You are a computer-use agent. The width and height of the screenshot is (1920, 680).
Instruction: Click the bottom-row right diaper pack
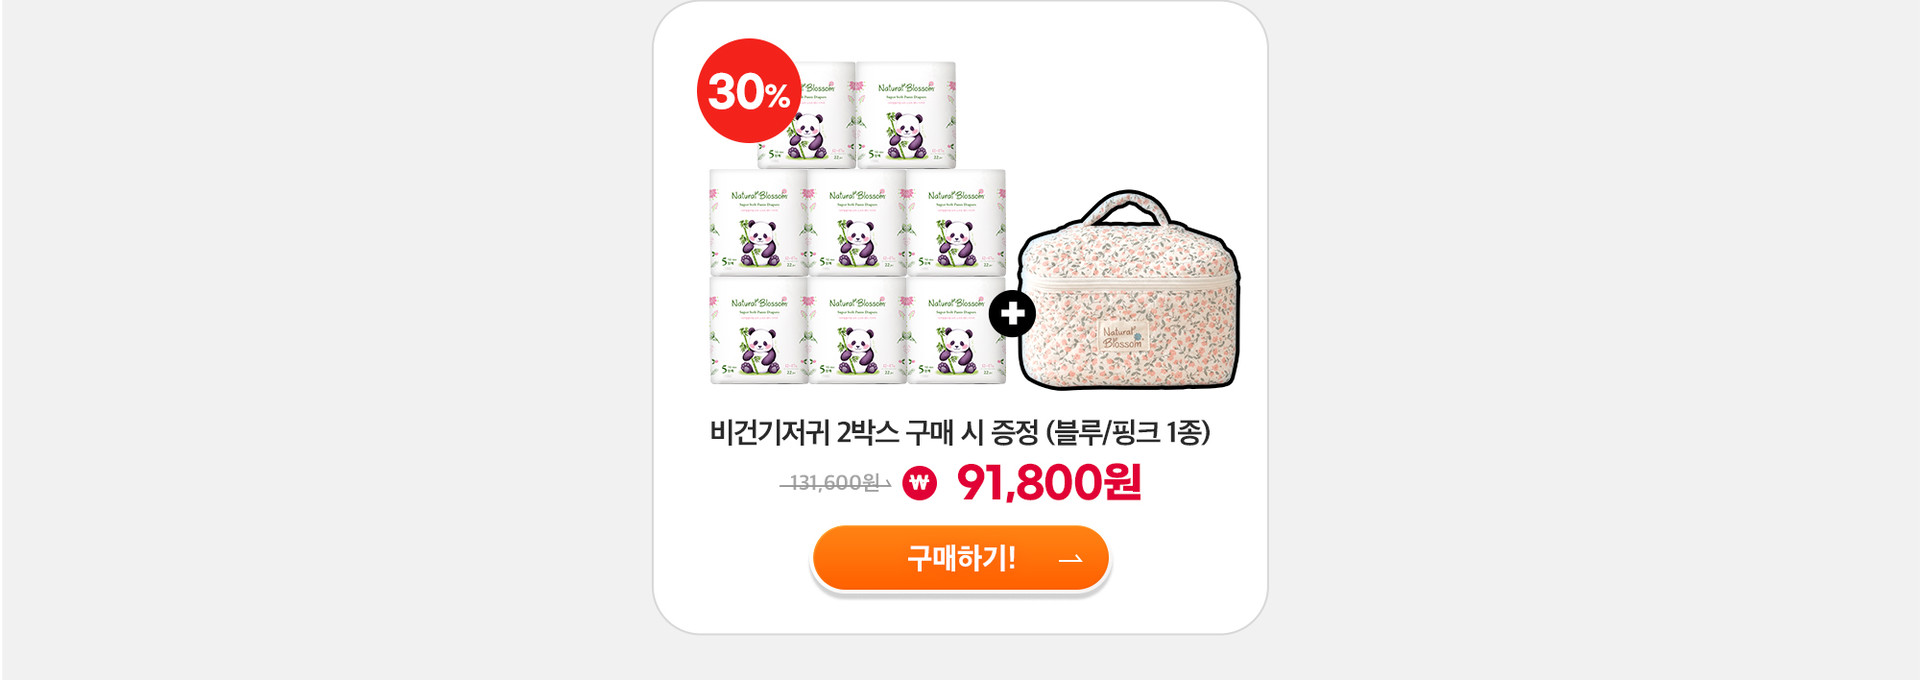(956, 330)
